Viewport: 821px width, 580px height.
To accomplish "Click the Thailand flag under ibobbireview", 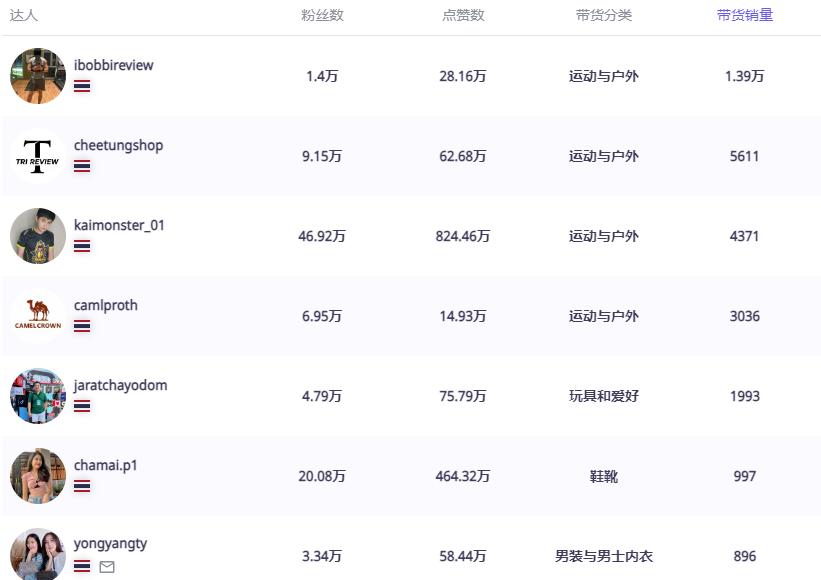I will coord(82,86).
